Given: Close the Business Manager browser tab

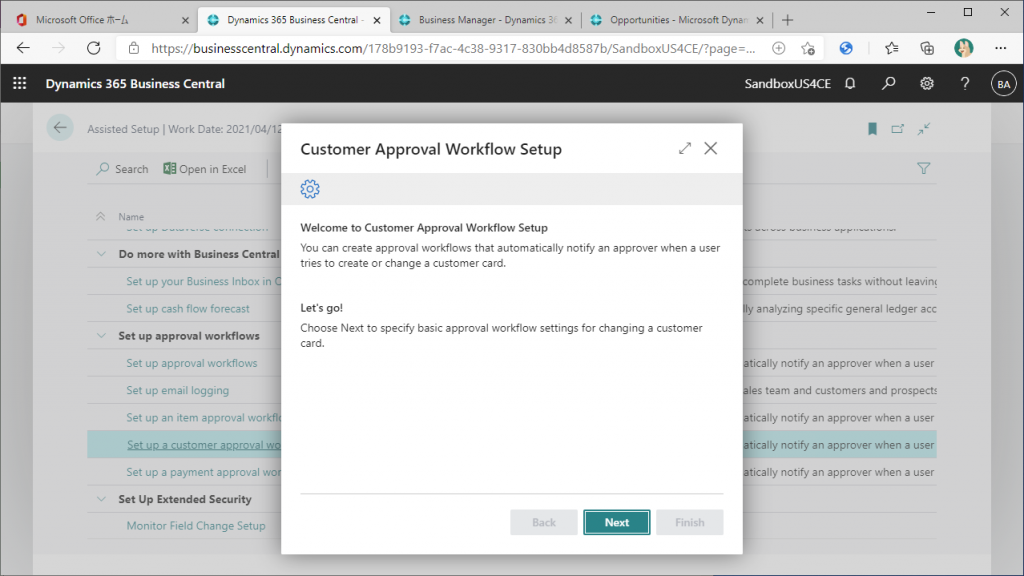Looking at the screenshot, I should [x=568, y=20].
